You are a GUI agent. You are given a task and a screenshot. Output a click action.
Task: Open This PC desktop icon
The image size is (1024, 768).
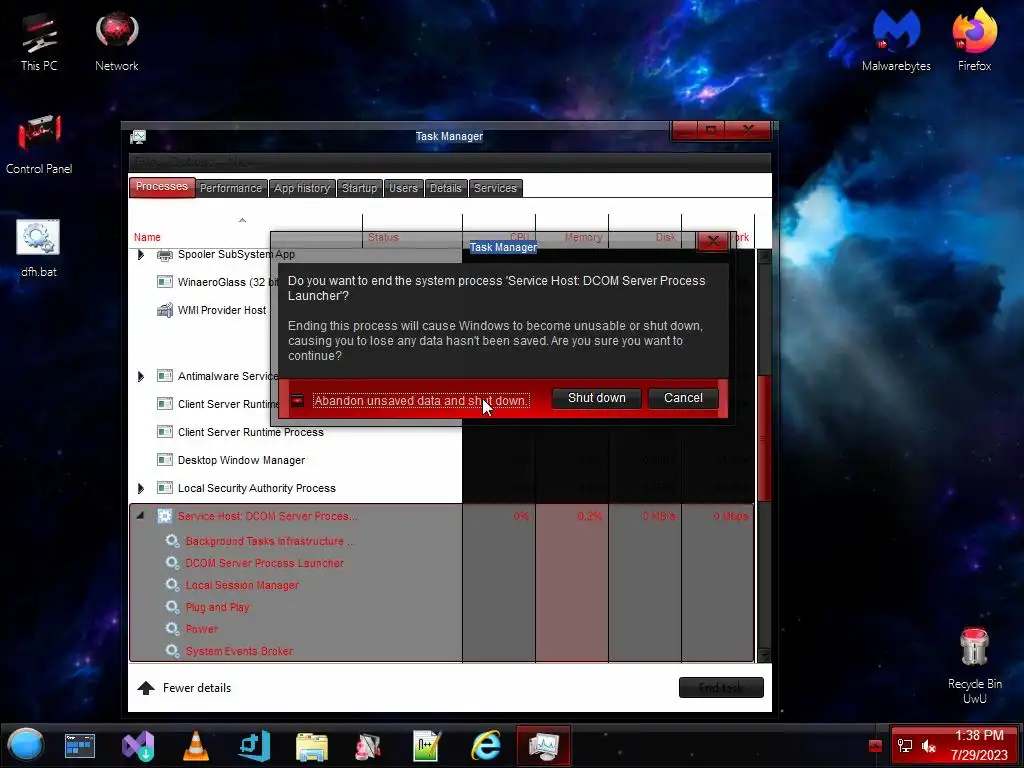(39, 42)
